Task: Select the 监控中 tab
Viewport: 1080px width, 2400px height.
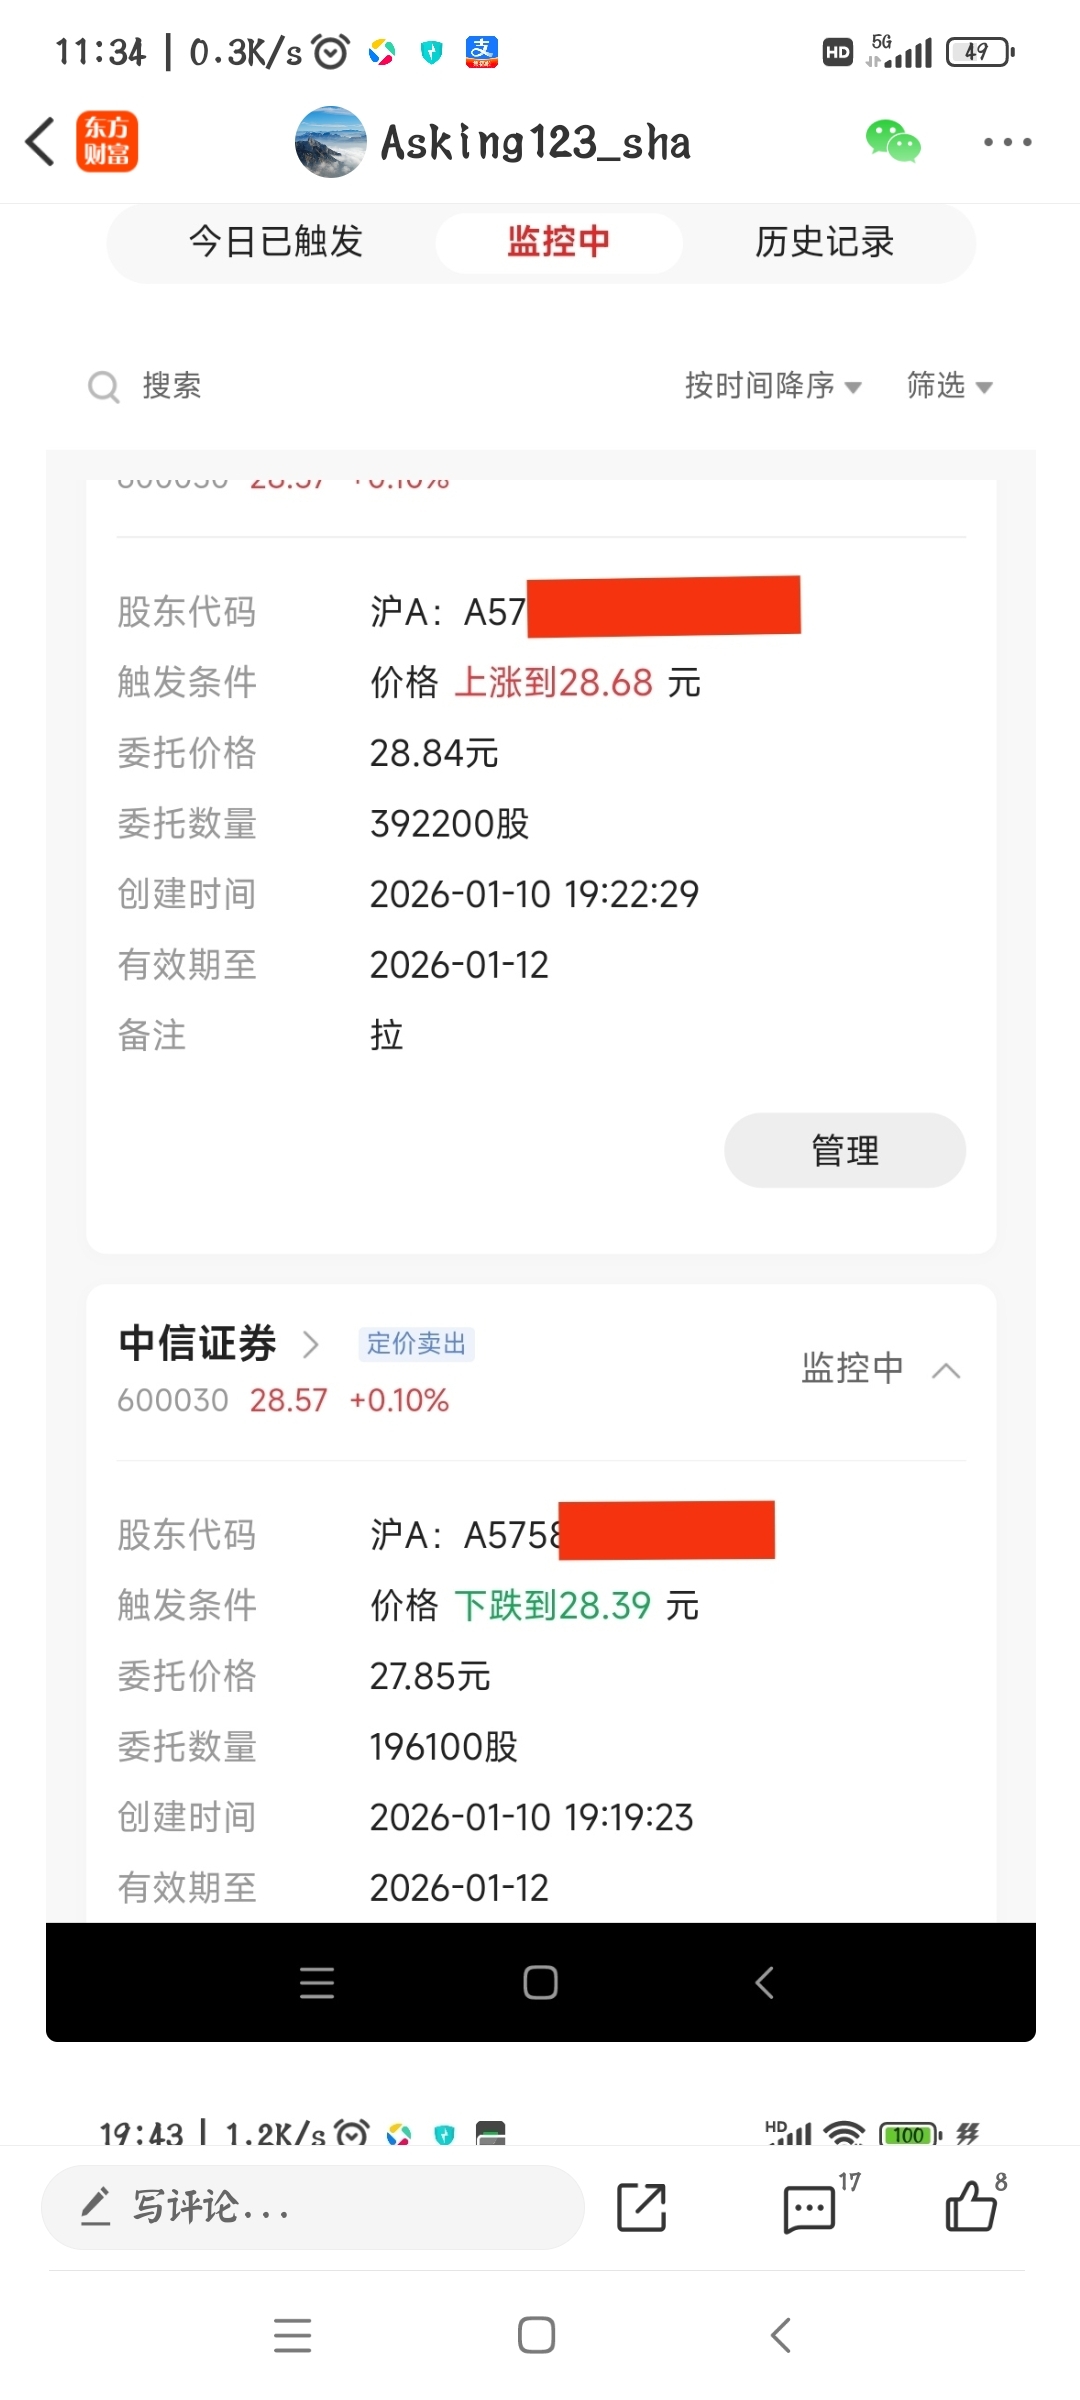Action: (x=558, y=242)
